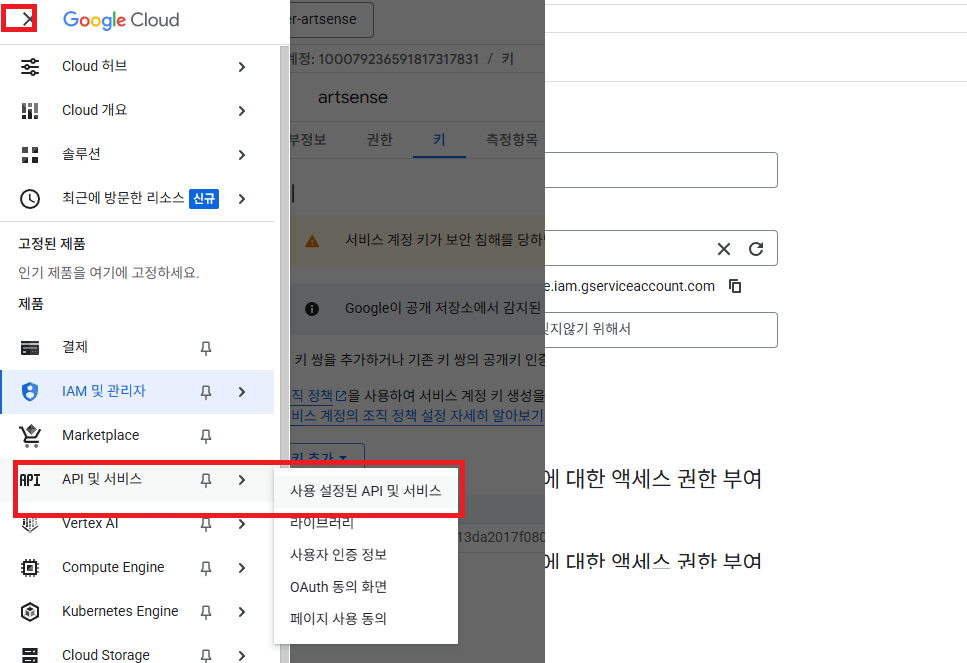Click the 키 추가 dropdown button
967x663 pixels.
pyautogui.click(x=327, y=456)
